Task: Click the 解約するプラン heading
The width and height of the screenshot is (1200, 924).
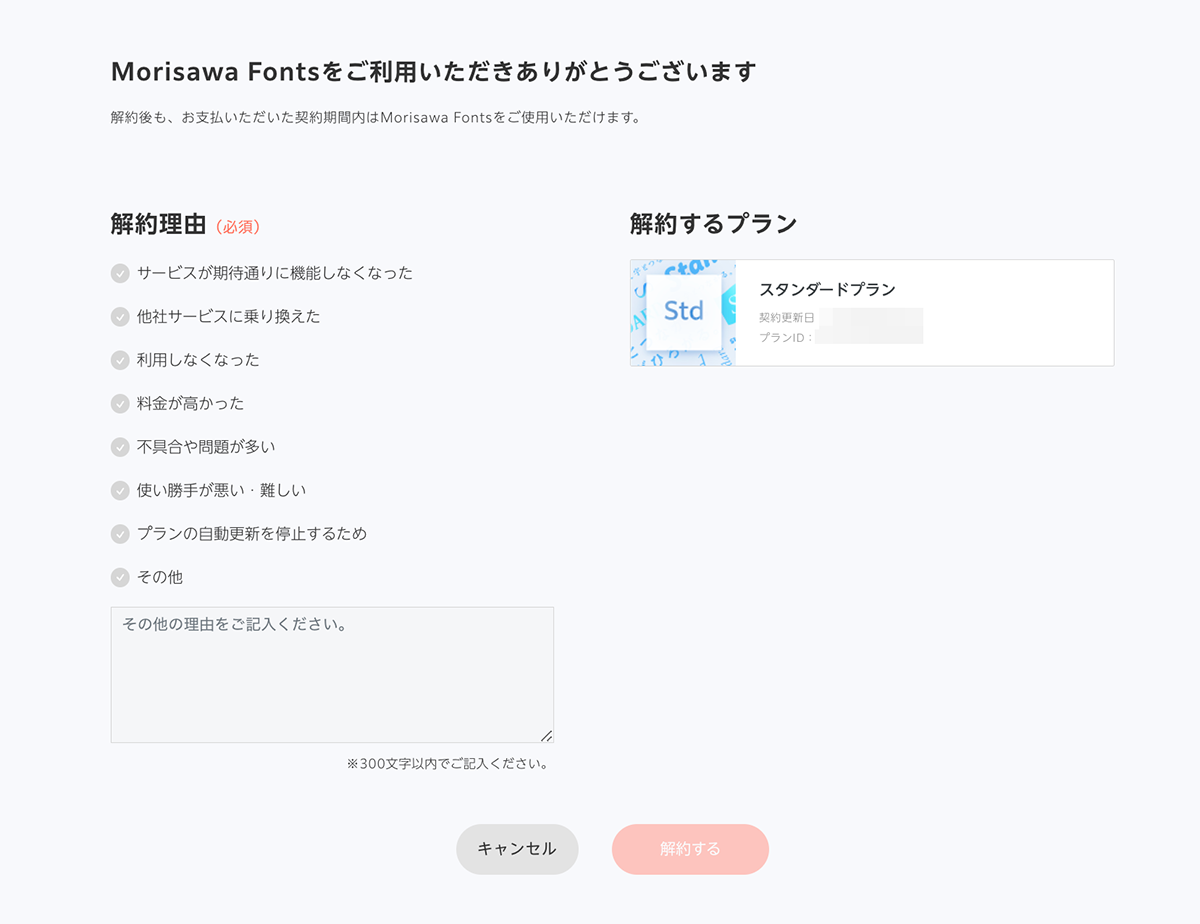Action: [x=712, y=223]
